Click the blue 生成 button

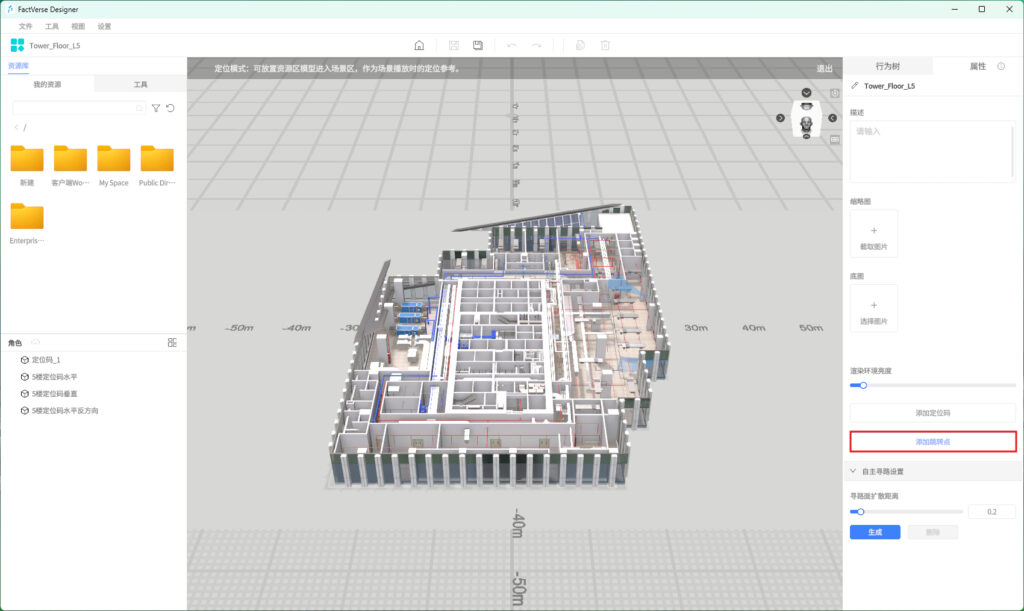pyautogui.click(x=875, y=532)
